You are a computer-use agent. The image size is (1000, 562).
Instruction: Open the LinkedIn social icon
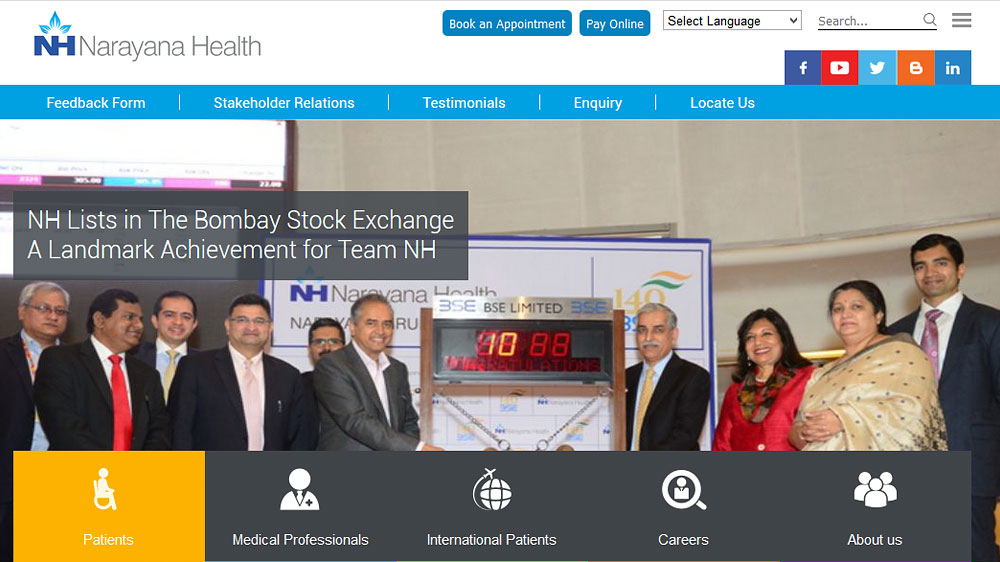tap(953, 68)
